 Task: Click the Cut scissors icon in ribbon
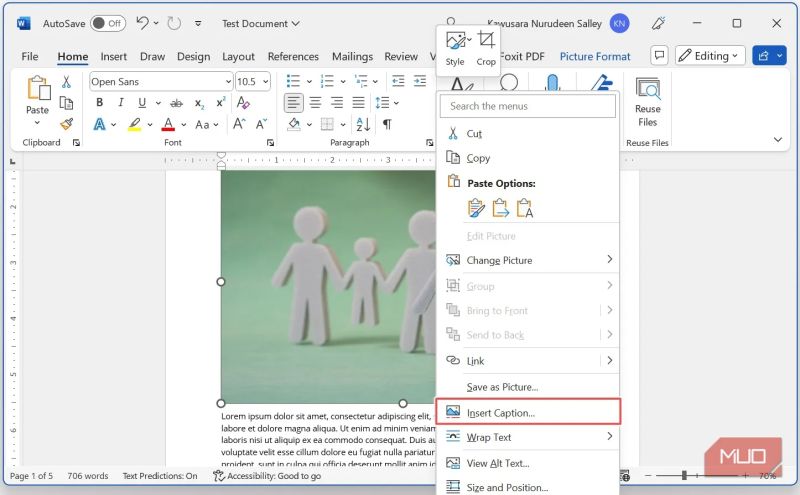pos(66,82)
